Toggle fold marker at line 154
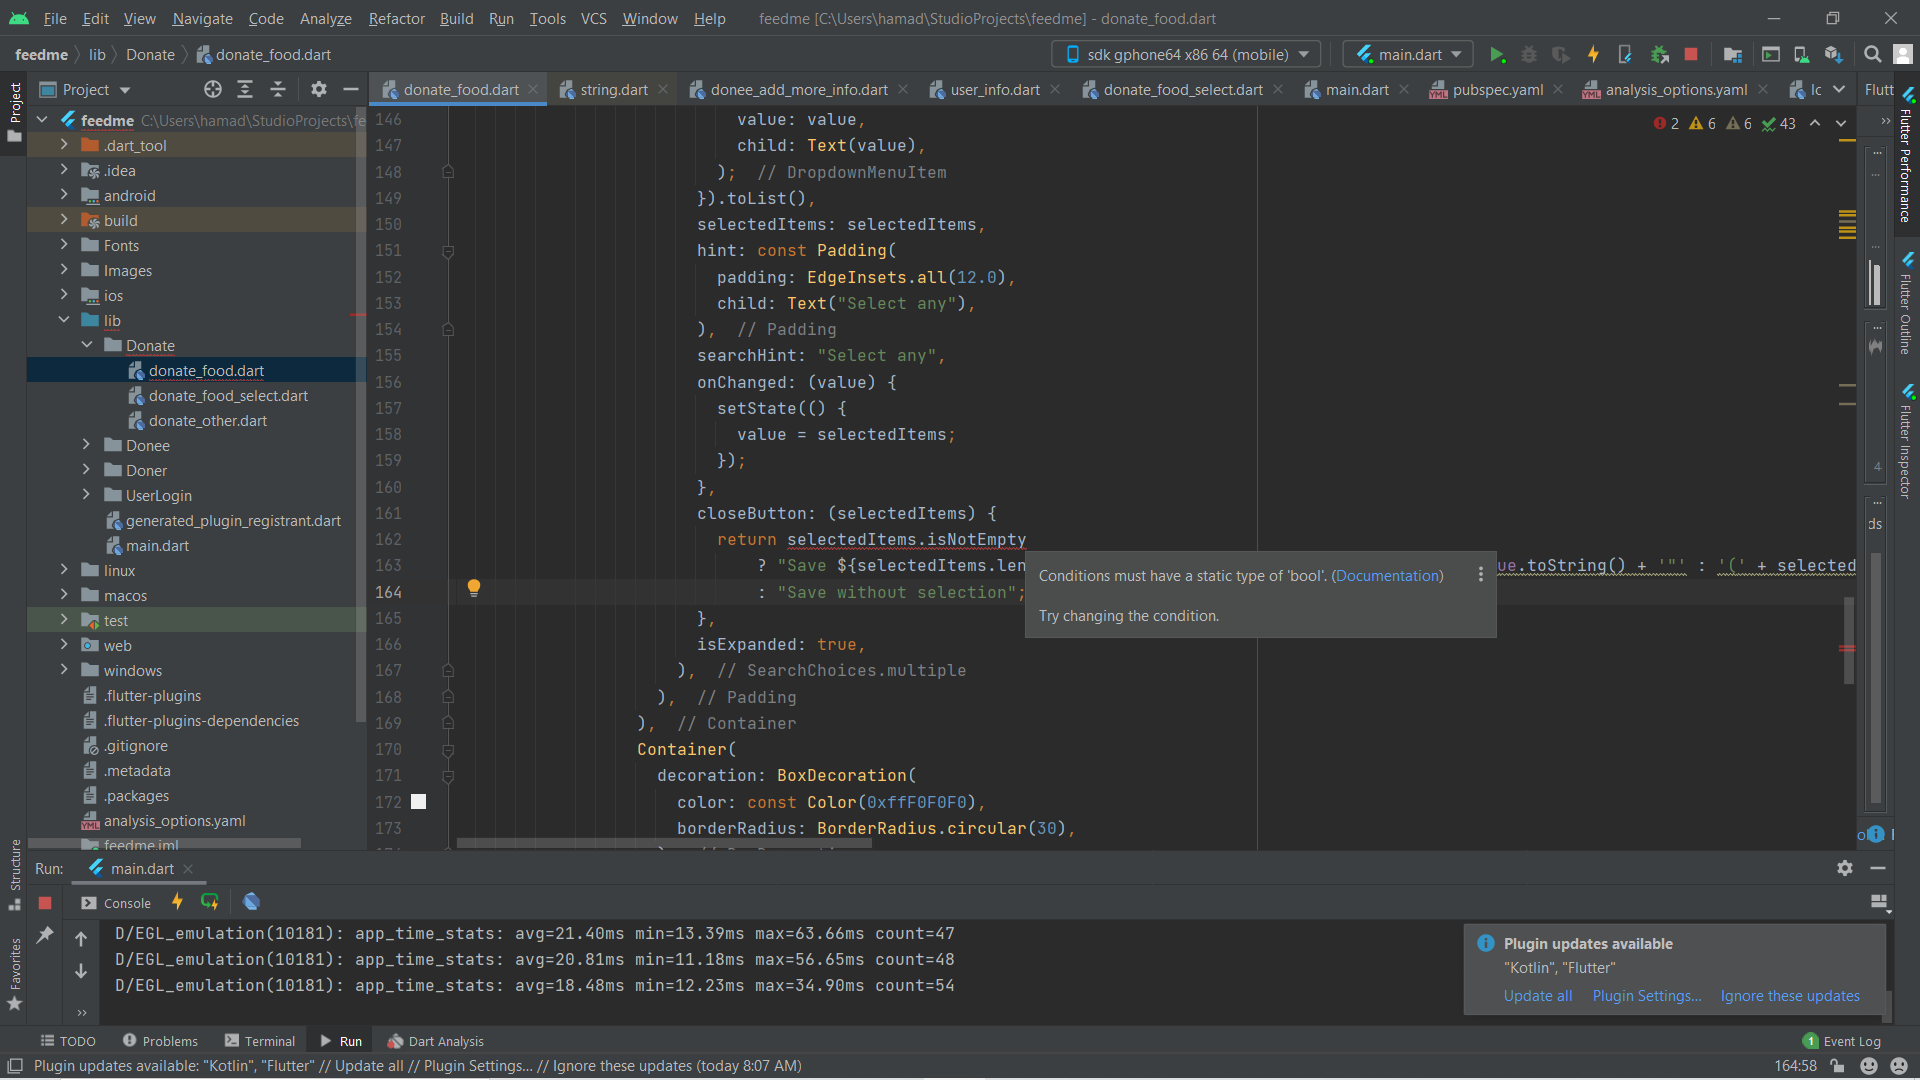 coord(448,330)
